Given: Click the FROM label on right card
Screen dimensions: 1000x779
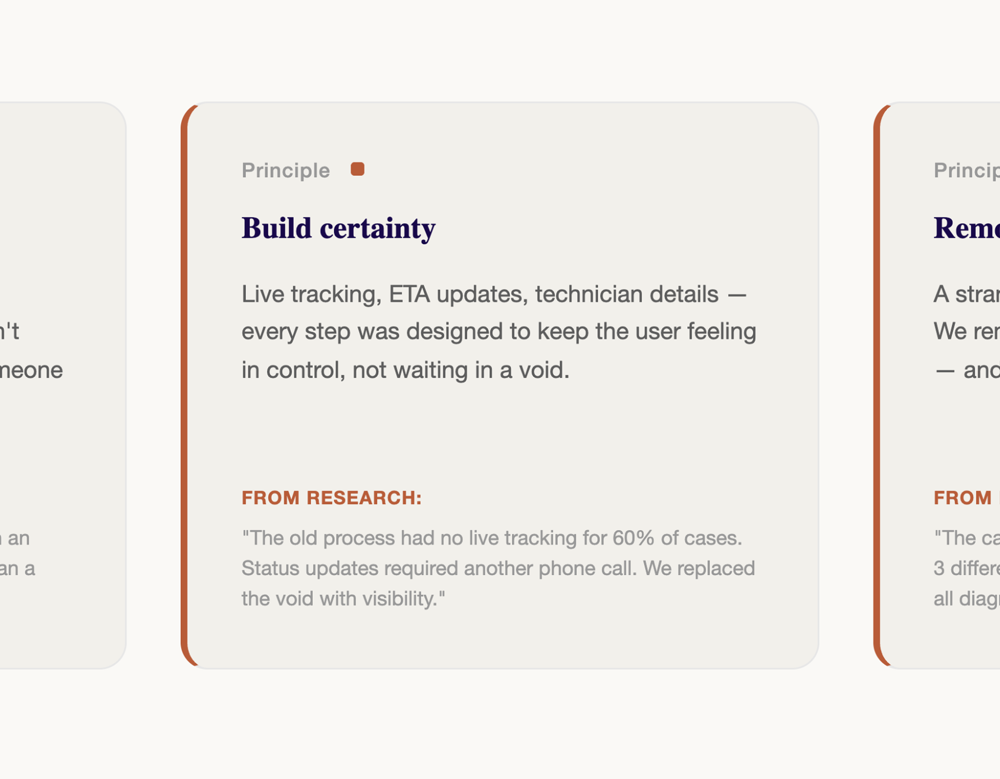Looking at the screenshot, I should click(963, 498).
